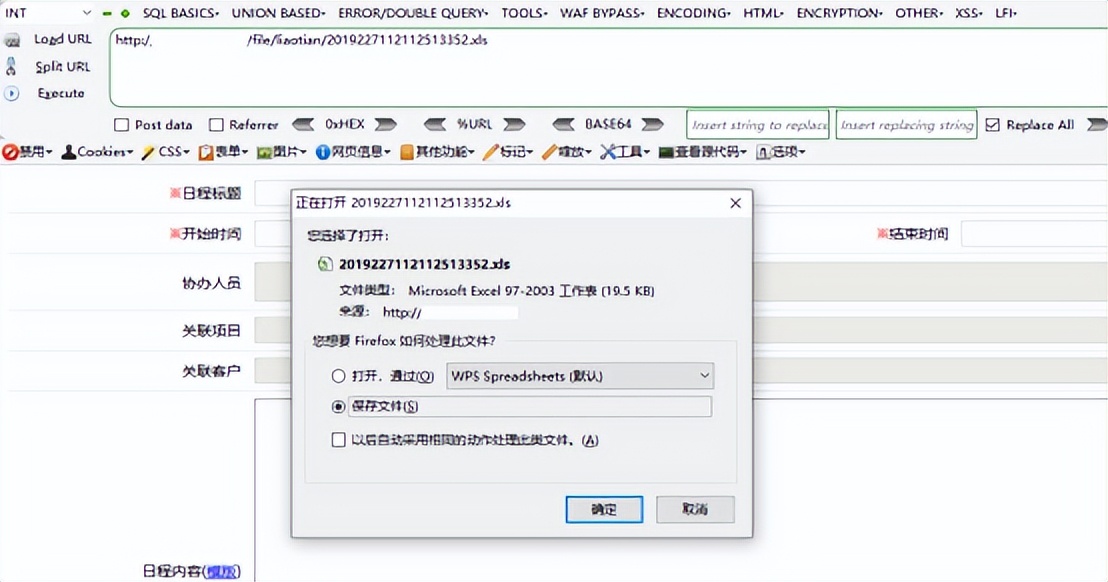The image size is (1108, 582).
Task: Click the Execute label
Action: [x=61, y=93]
